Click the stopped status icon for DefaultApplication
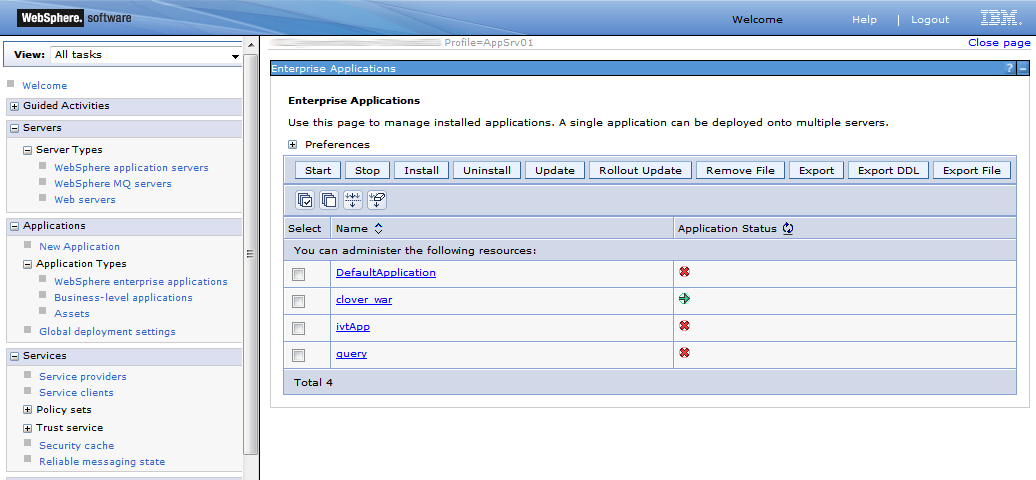This screenshot has height=480, width=1036. pos(684,272)
